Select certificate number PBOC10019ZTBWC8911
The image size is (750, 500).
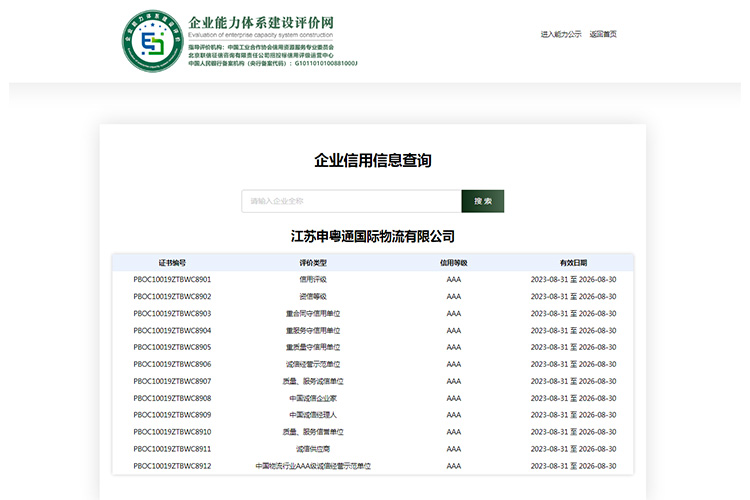pos(172,449)
